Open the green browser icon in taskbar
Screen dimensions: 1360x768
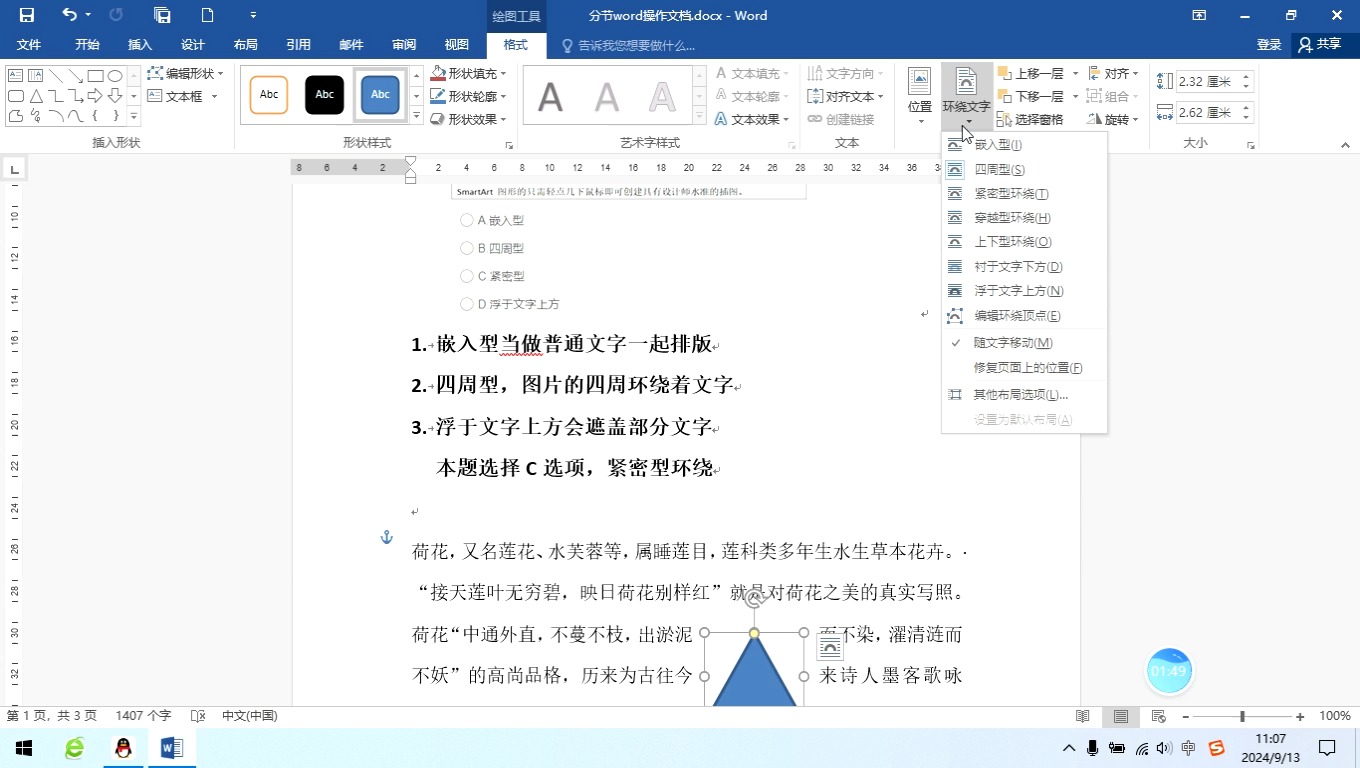pyautogui.click(x=75, y=747)
